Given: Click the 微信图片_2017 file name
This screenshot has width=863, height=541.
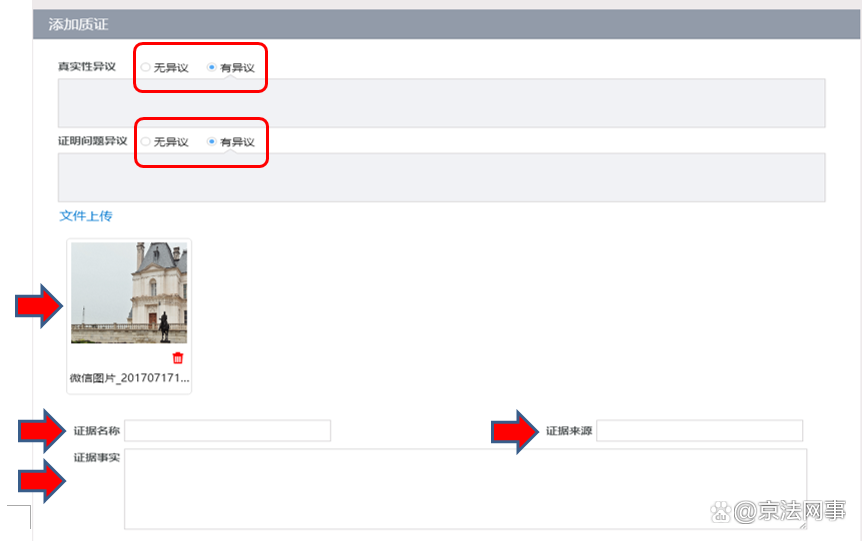Looking at the screenshot, I should [129, 379].
